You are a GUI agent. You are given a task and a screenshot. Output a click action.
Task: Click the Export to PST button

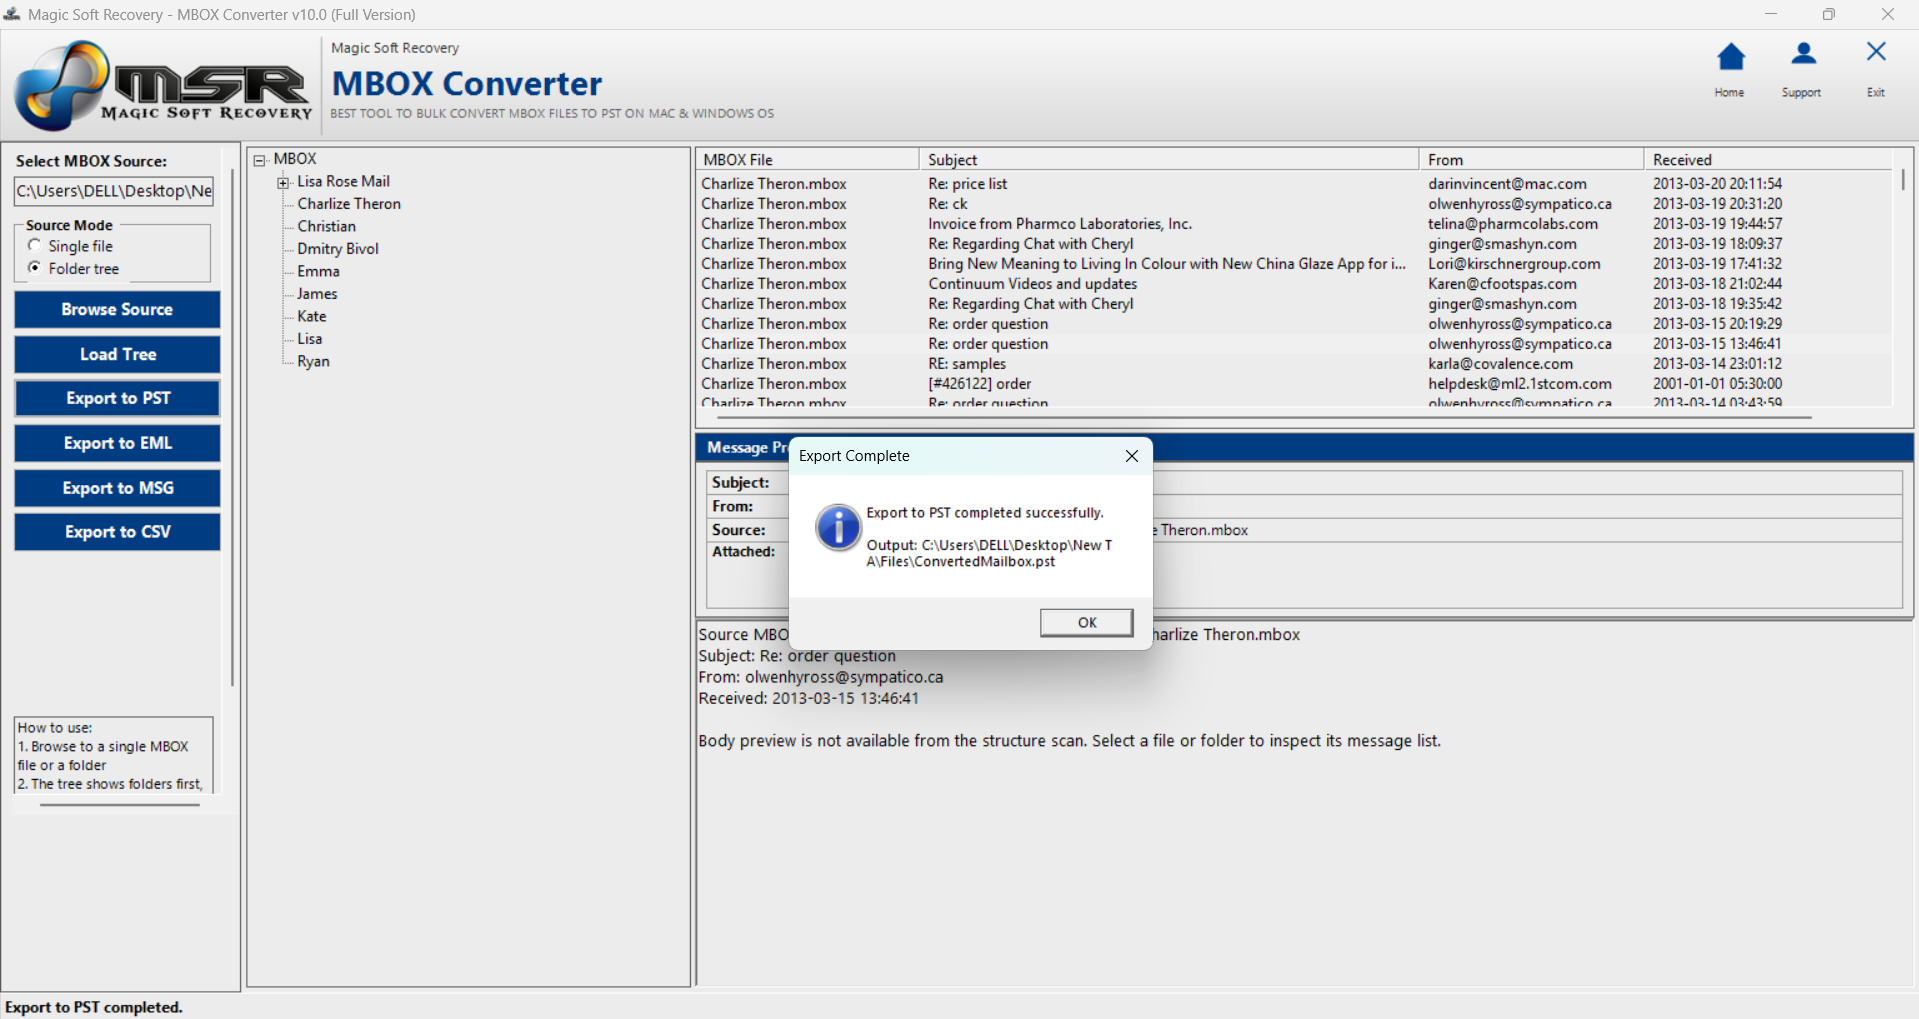(x=117, y=398)
